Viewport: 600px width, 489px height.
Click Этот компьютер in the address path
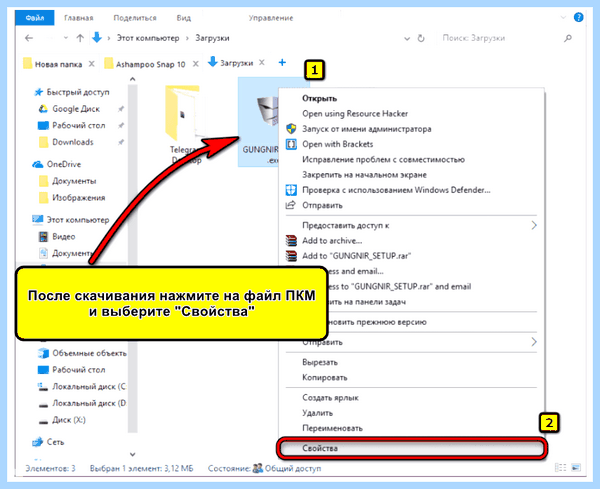[148, 38]
